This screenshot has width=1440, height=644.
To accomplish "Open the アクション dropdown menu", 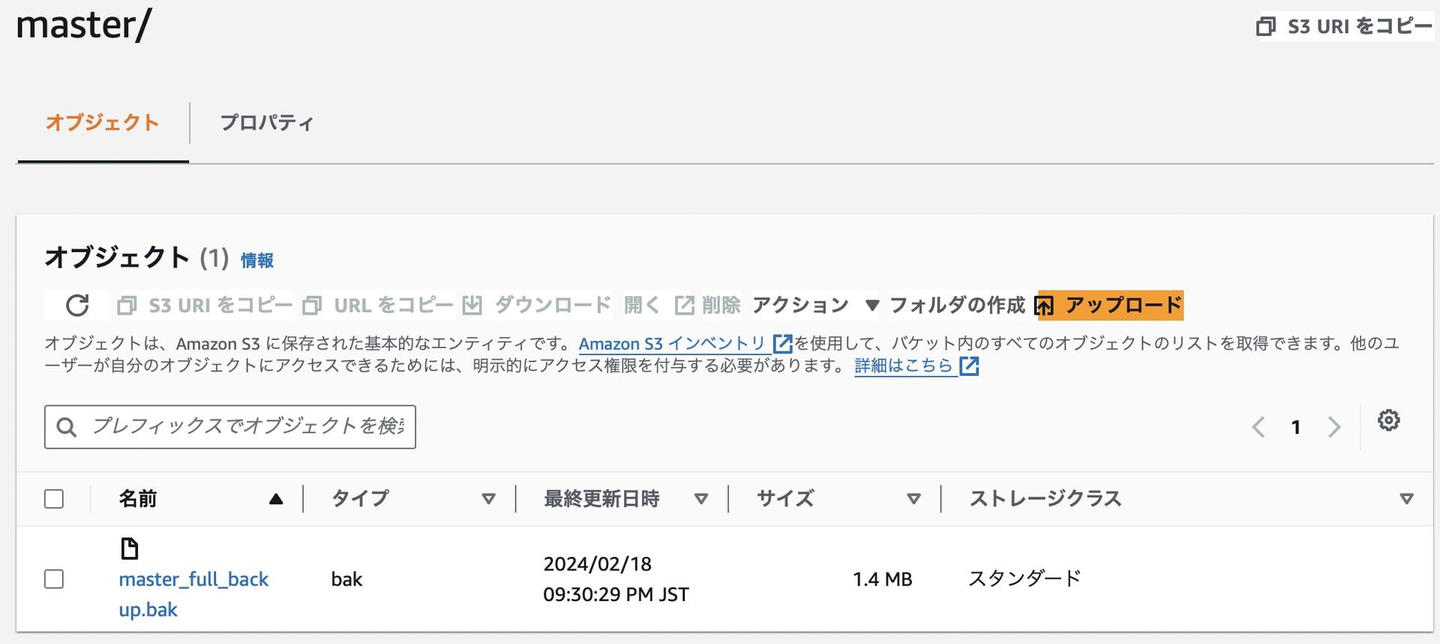I will (815, 305).
